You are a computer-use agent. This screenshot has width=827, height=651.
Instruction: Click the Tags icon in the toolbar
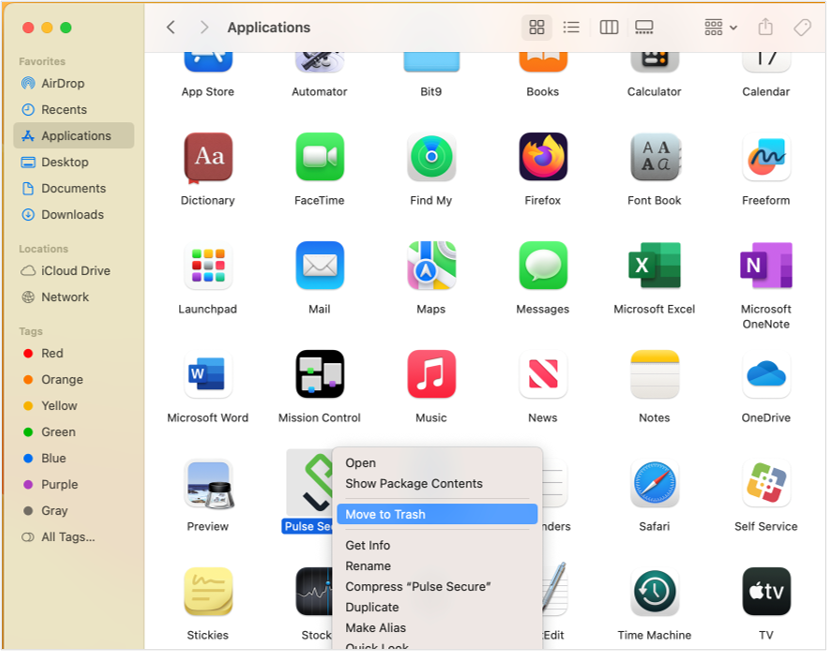click(x=801, y=27)
